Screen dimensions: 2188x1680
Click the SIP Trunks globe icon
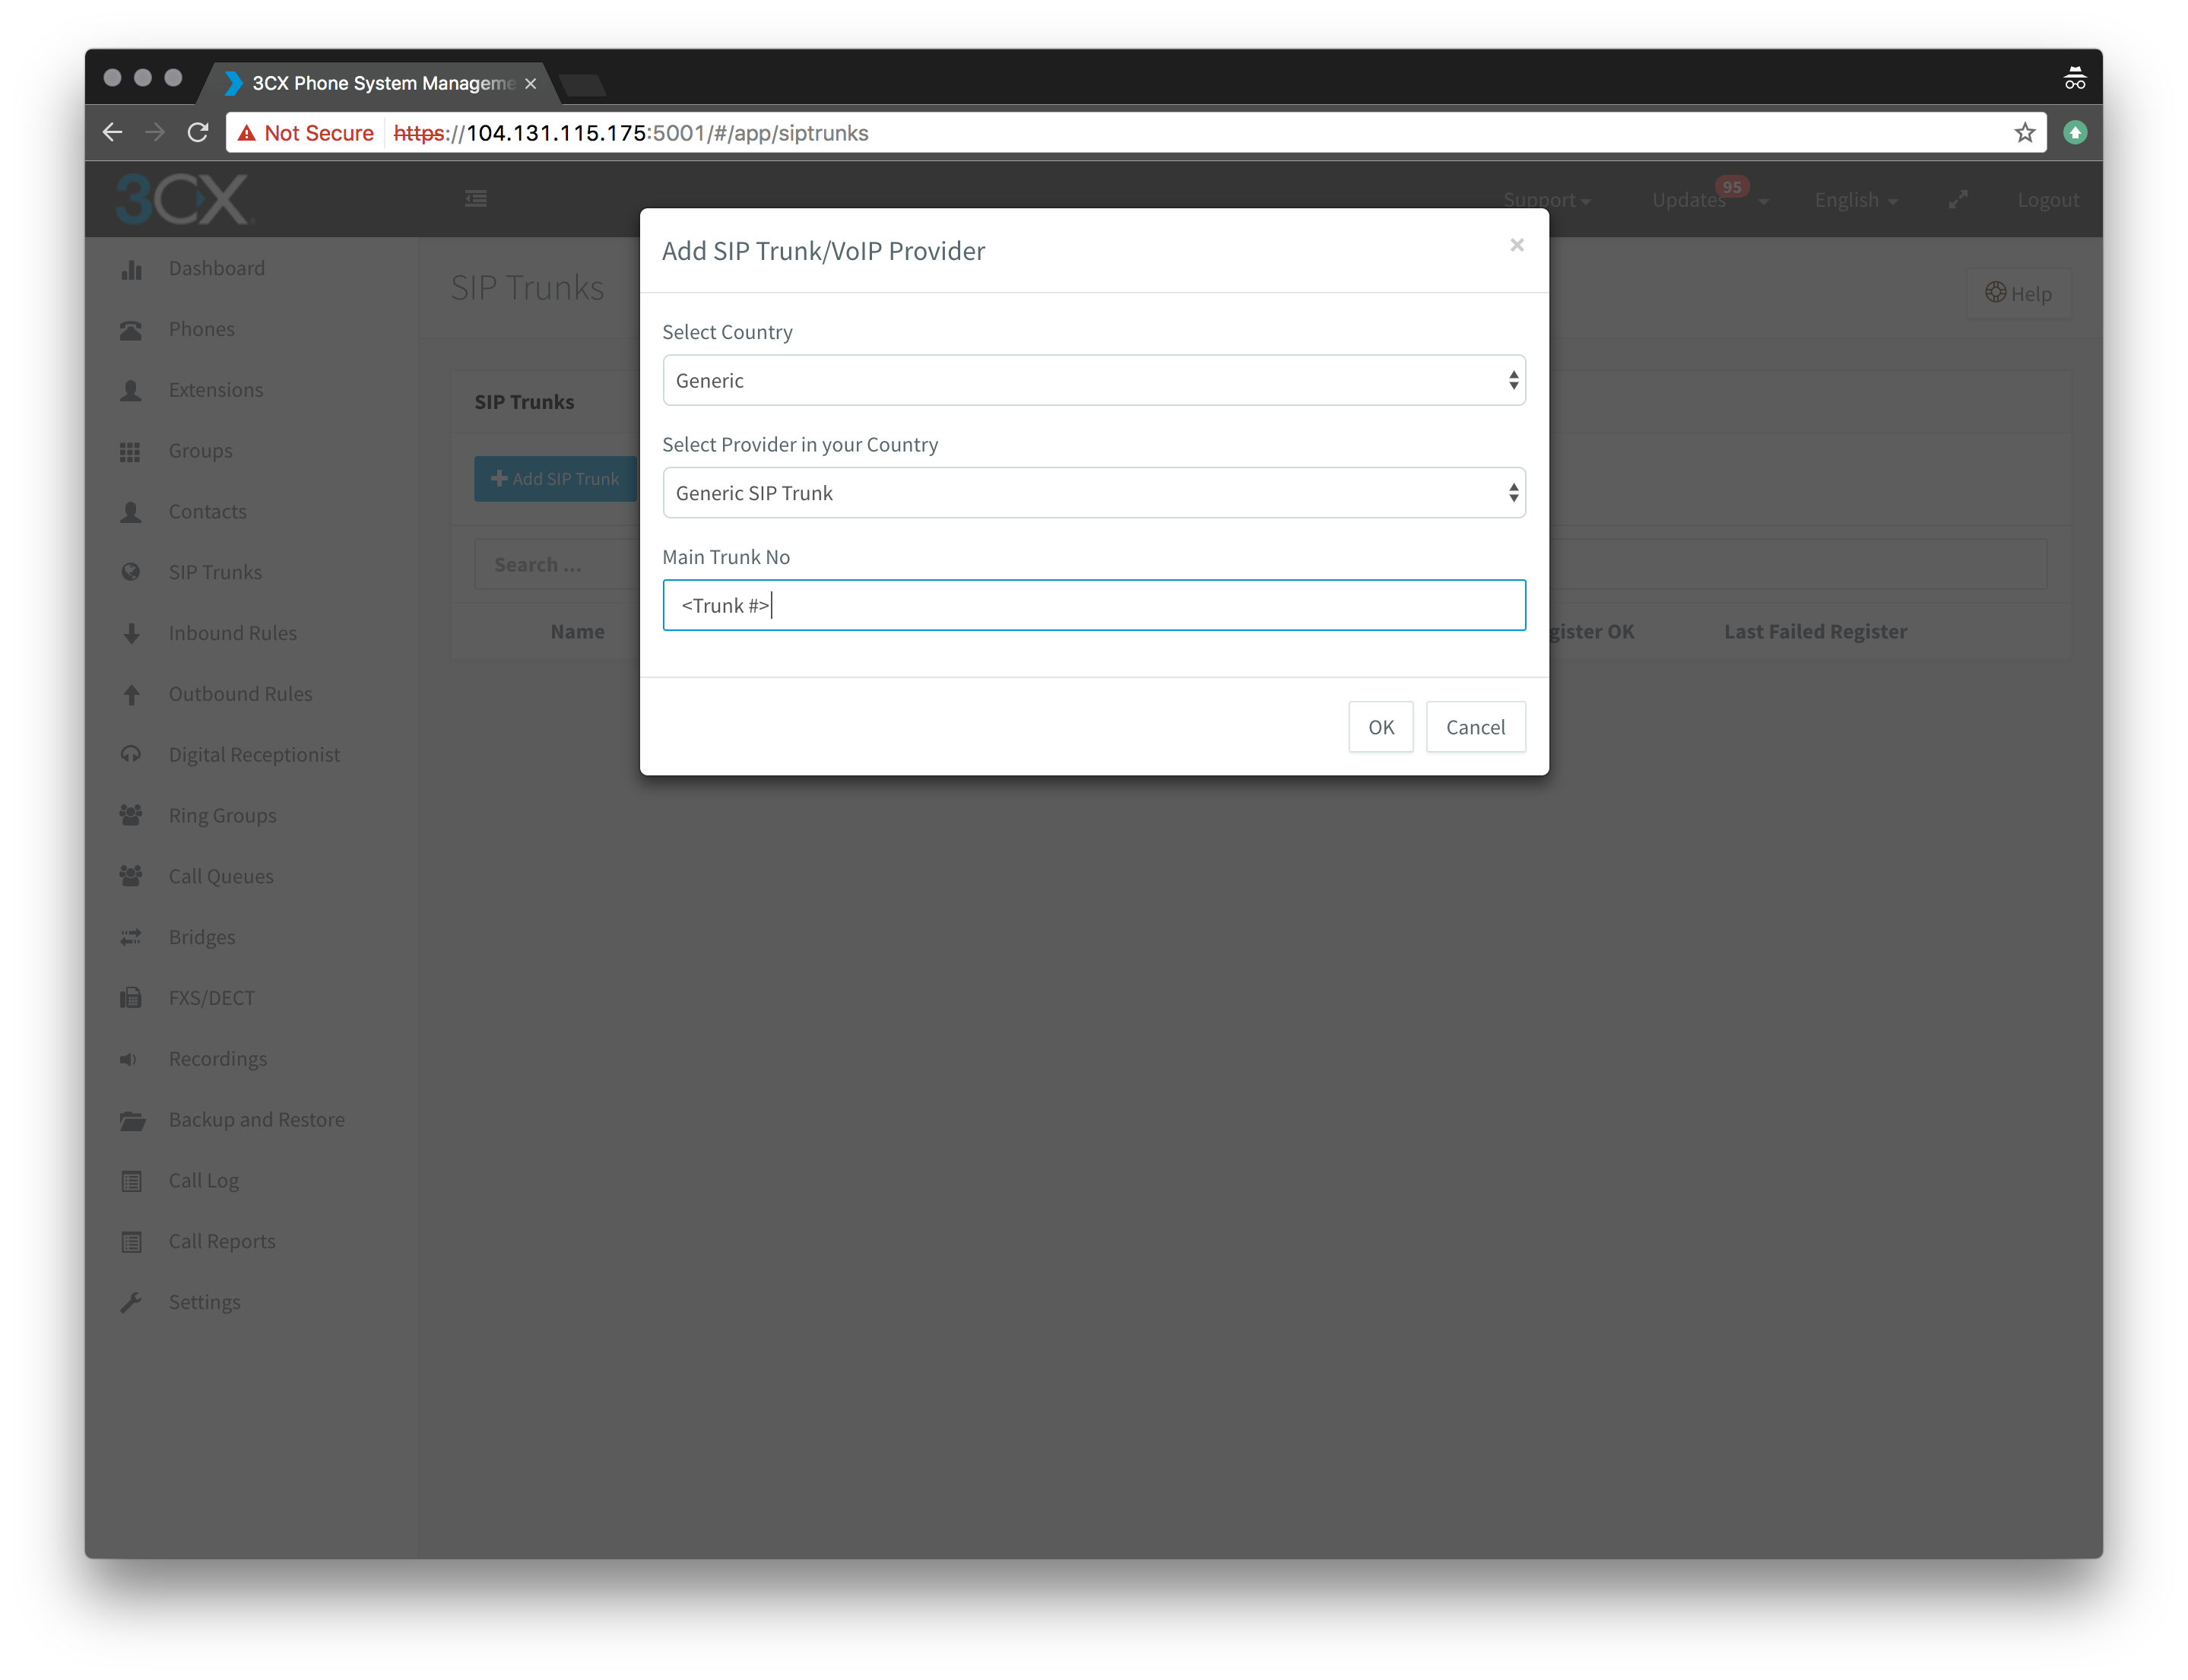[x=131, y=573]
